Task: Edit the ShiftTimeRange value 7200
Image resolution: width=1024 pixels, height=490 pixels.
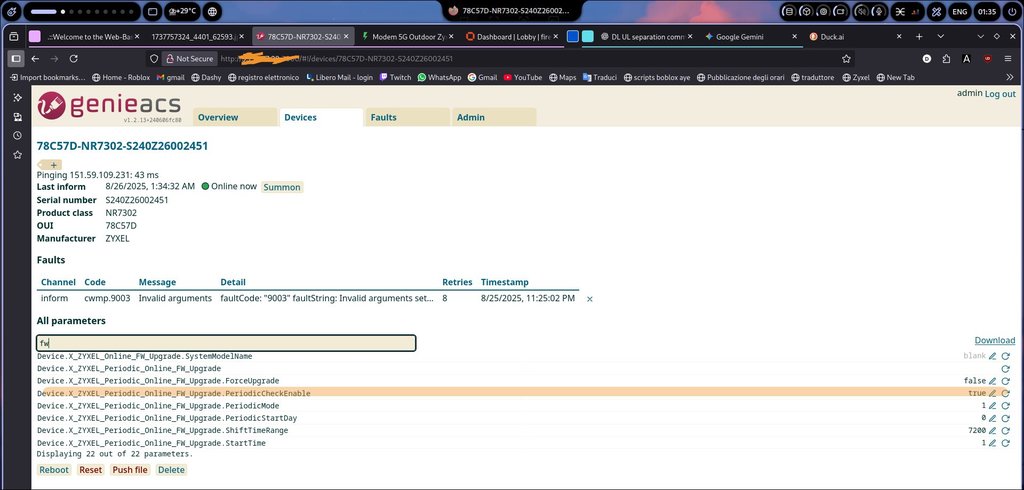Action: [993, 430]
